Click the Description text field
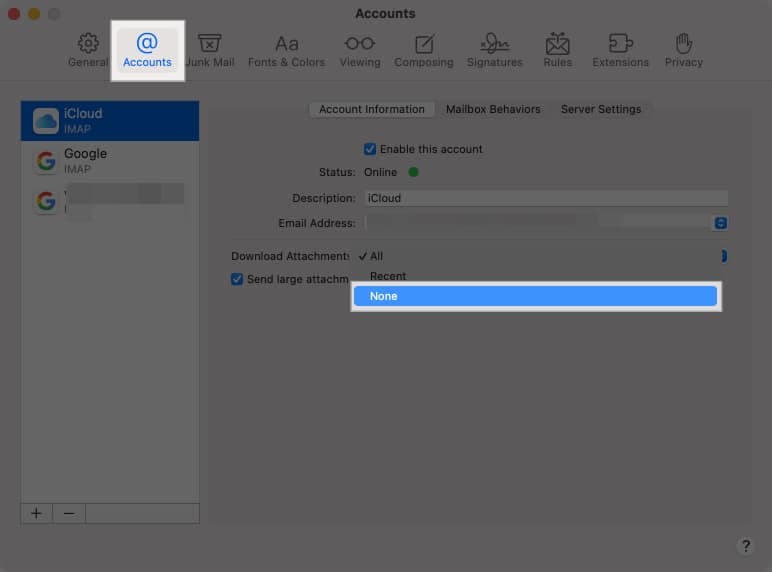772x572 pixels. tap(546, 198)
